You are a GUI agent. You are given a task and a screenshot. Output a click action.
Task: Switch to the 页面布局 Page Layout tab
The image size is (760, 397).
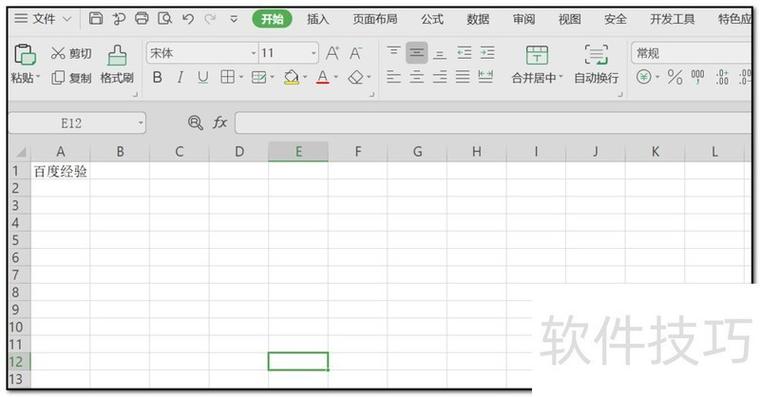coord(375,19)
